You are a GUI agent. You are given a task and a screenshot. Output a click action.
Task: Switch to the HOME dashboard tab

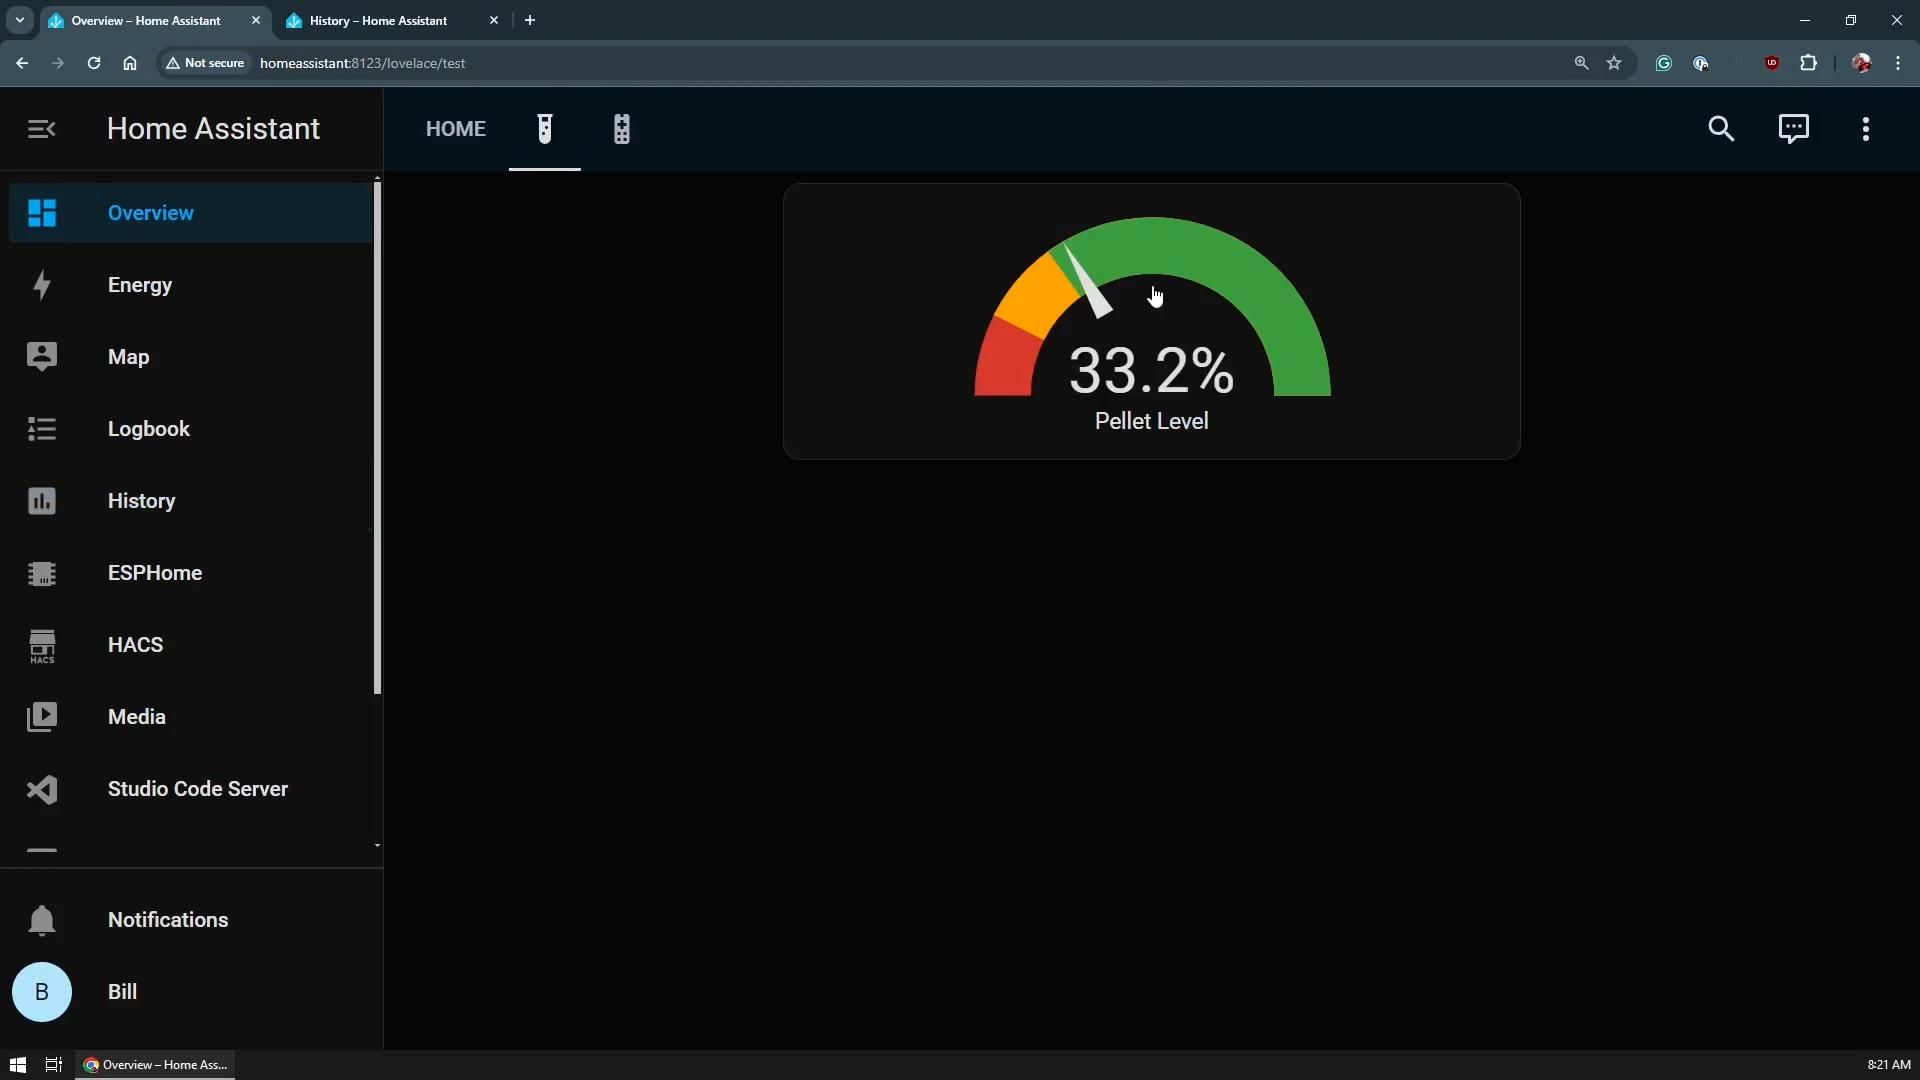(x=455, y=129)
